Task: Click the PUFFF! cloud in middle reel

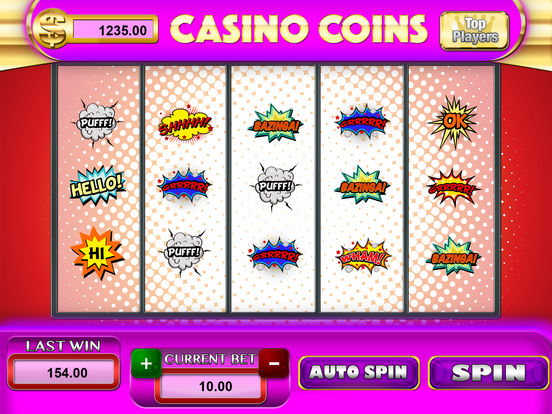Action: pyautogui.click(x=275, y=186)
